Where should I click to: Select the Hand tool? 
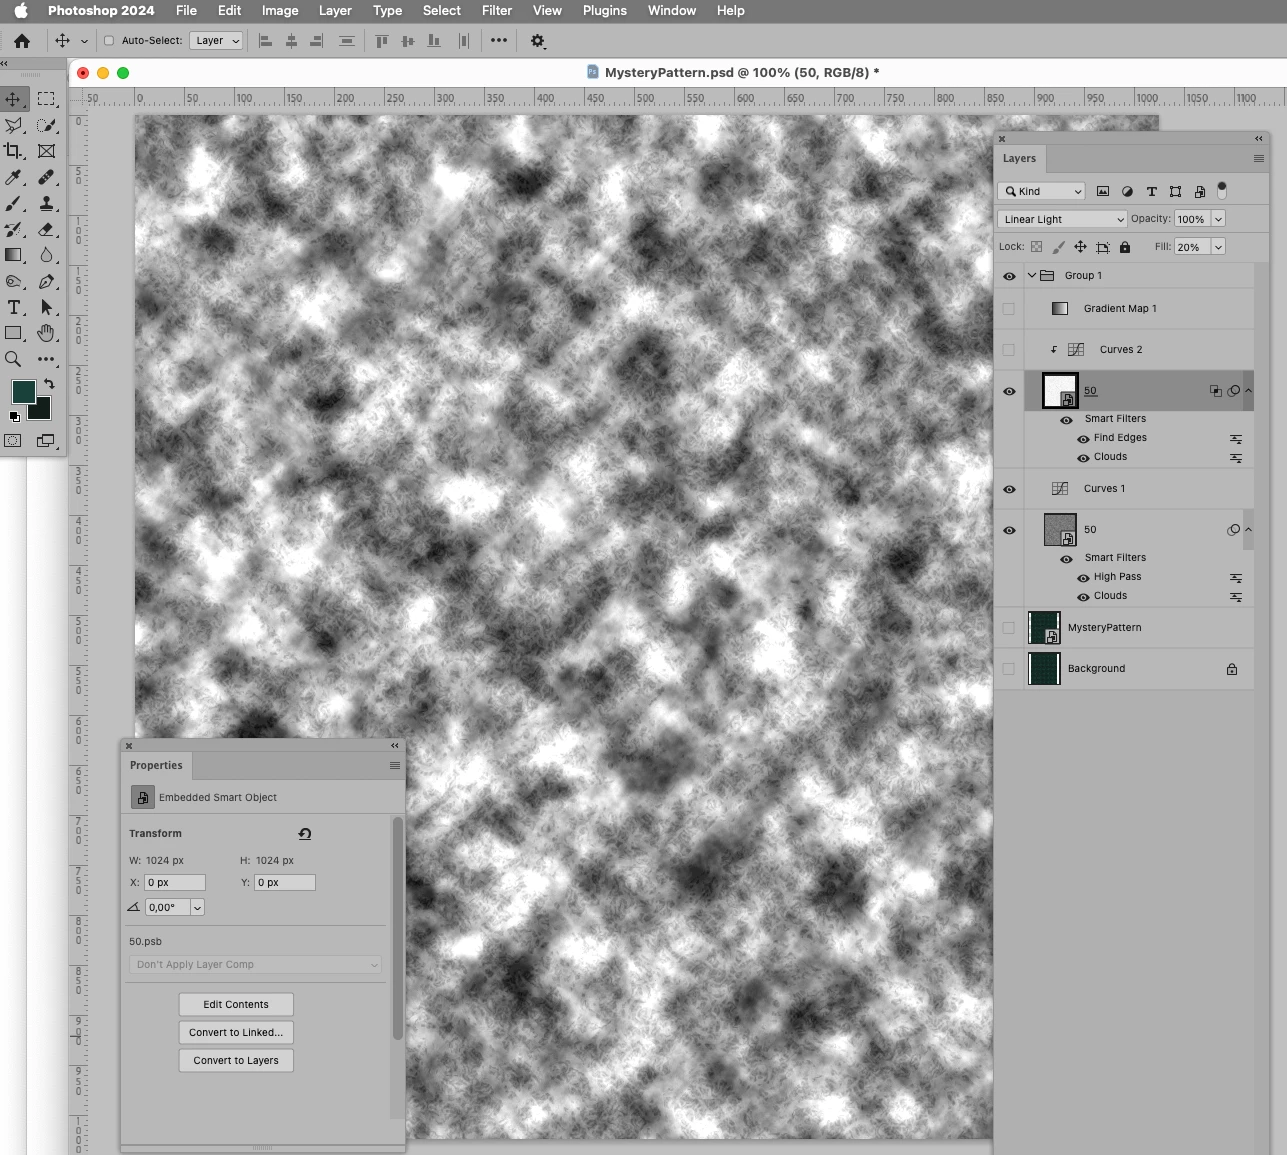46,333
